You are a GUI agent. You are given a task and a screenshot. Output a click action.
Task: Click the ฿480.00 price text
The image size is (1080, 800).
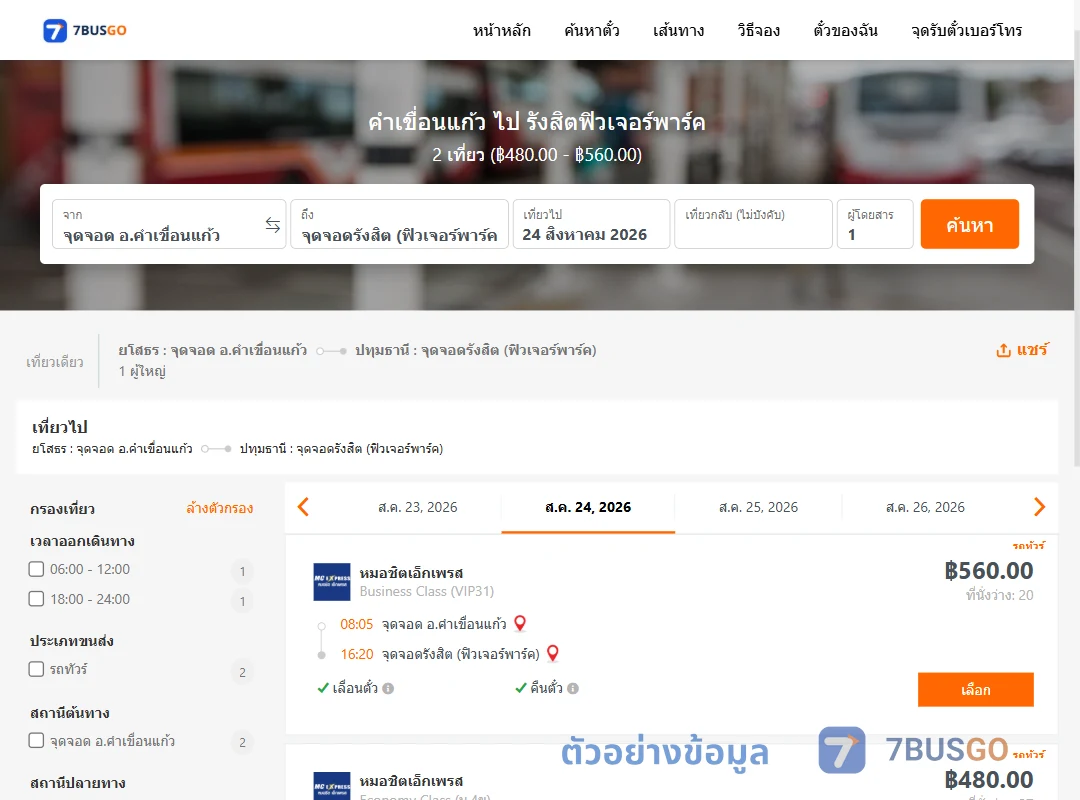[x=988, y=780]
